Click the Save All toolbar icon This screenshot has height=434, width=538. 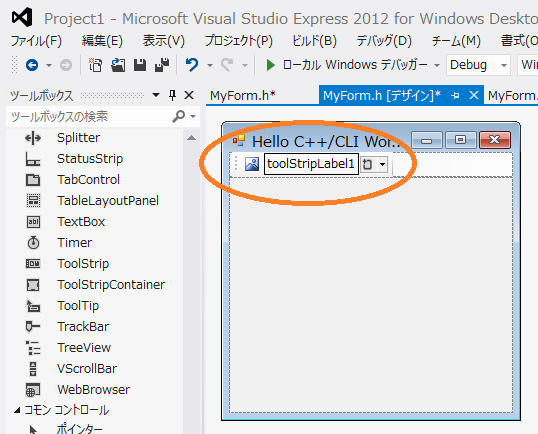[x=162, y=64]
